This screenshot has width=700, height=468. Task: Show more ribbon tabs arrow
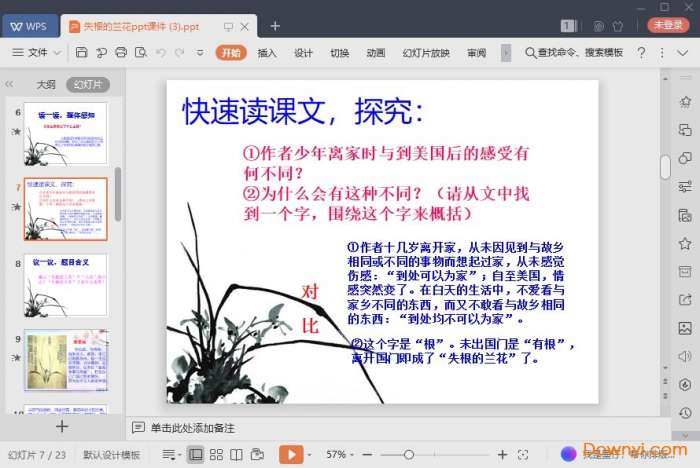pyautogui.click(x=506, y=53)
